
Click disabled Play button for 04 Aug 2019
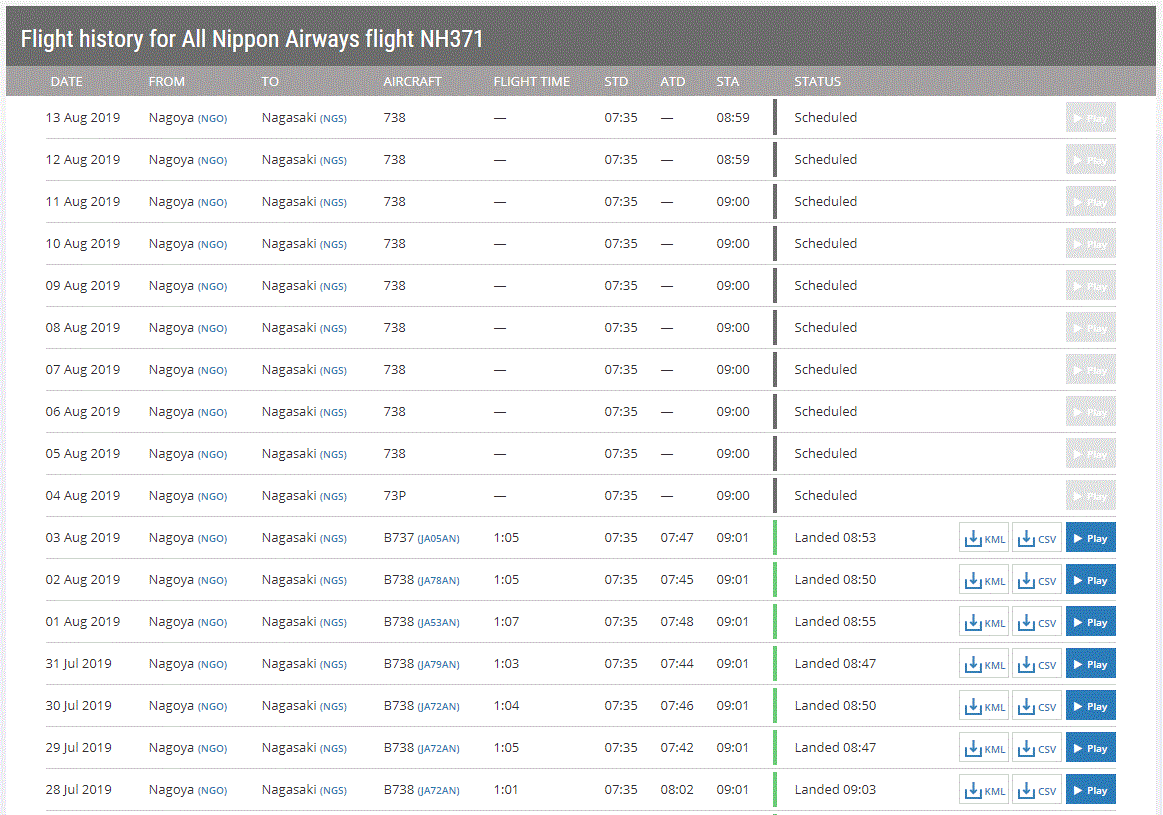coord(1091,496)
